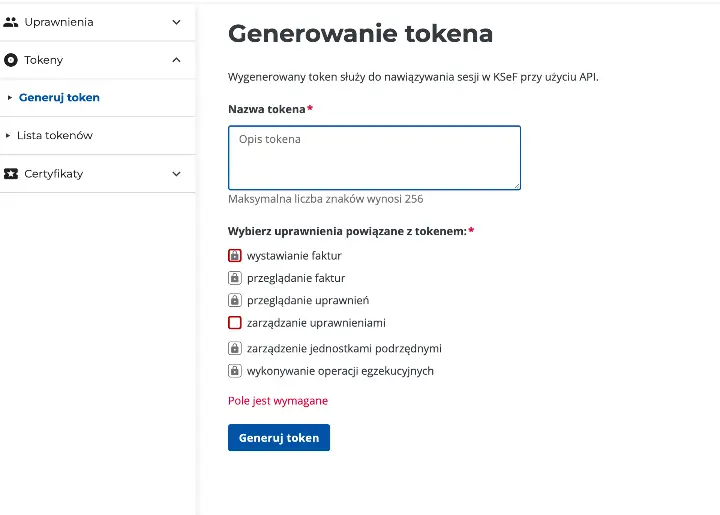Open the Lista tokenów menu item
Image resolution: width=720 pixels, height=515 pixels.
click(55, 135)
